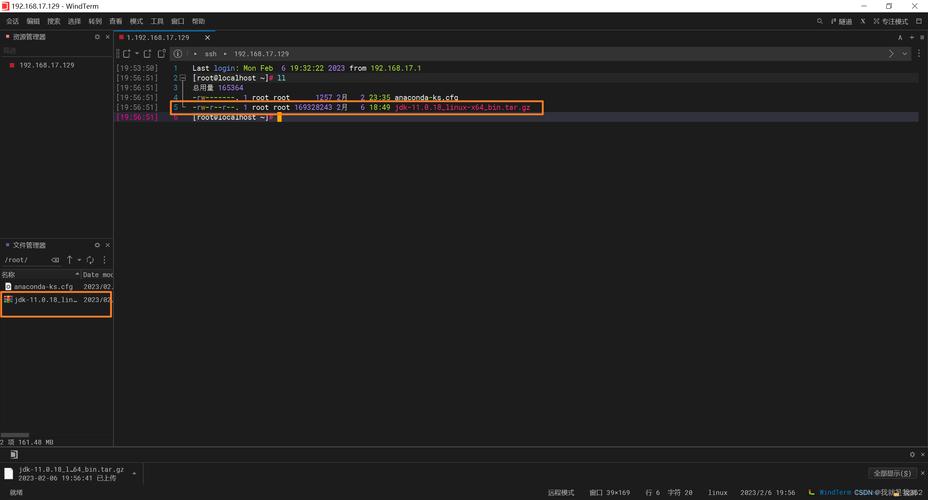
Task: Open the 会话 menu
Action: pyautogui.click(x=13, y=21)
